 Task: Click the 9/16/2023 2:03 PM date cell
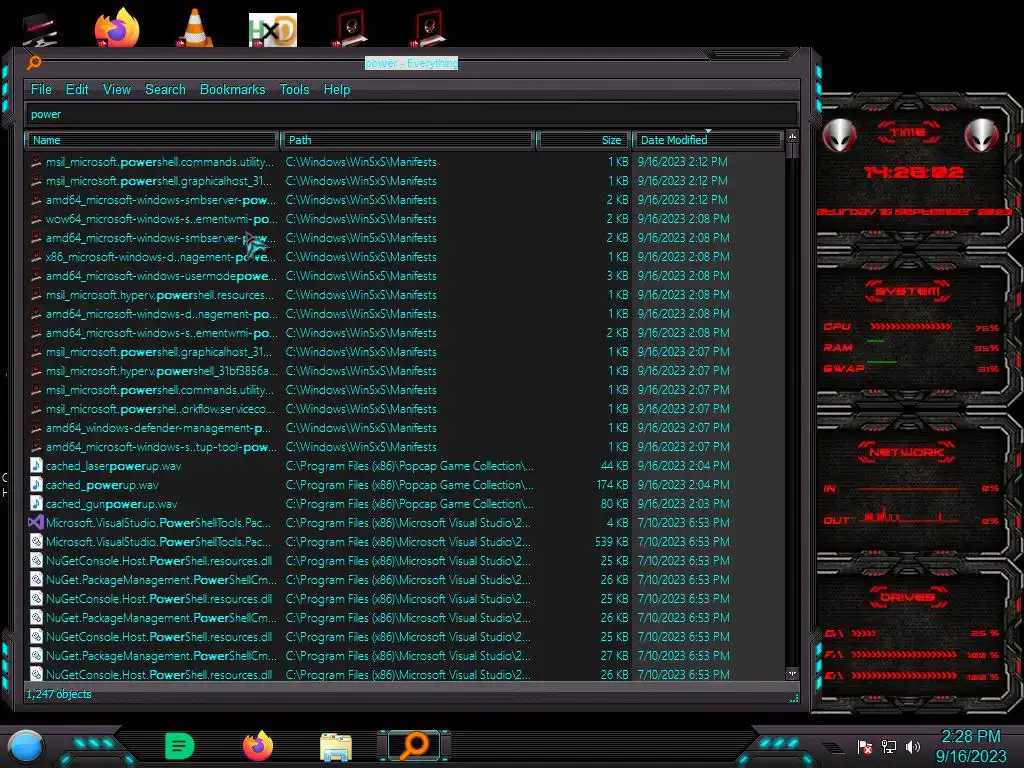[684, 504]
